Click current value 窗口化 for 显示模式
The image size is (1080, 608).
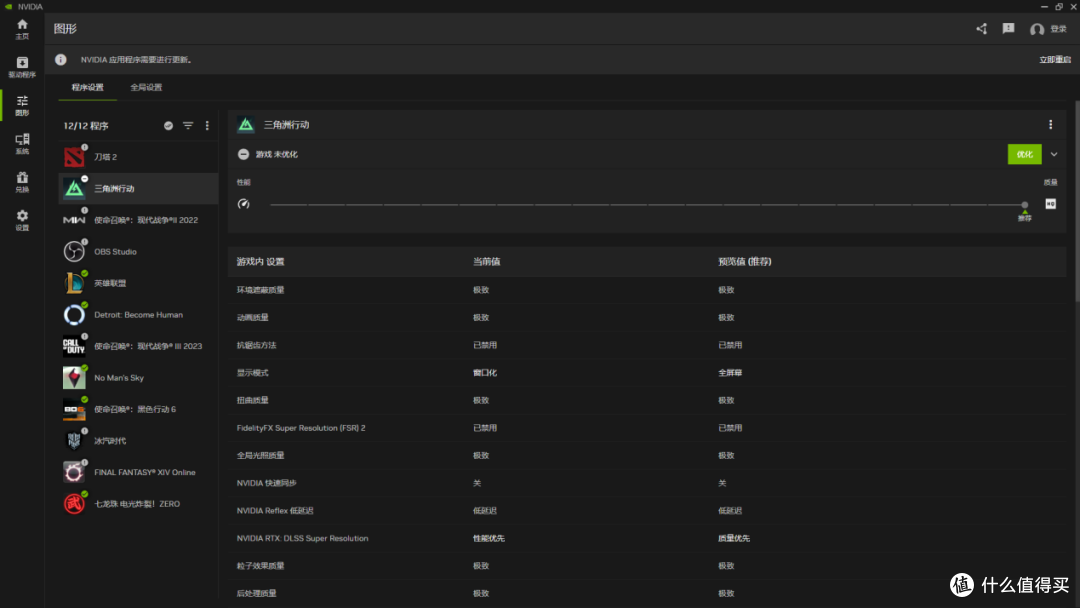485,373
